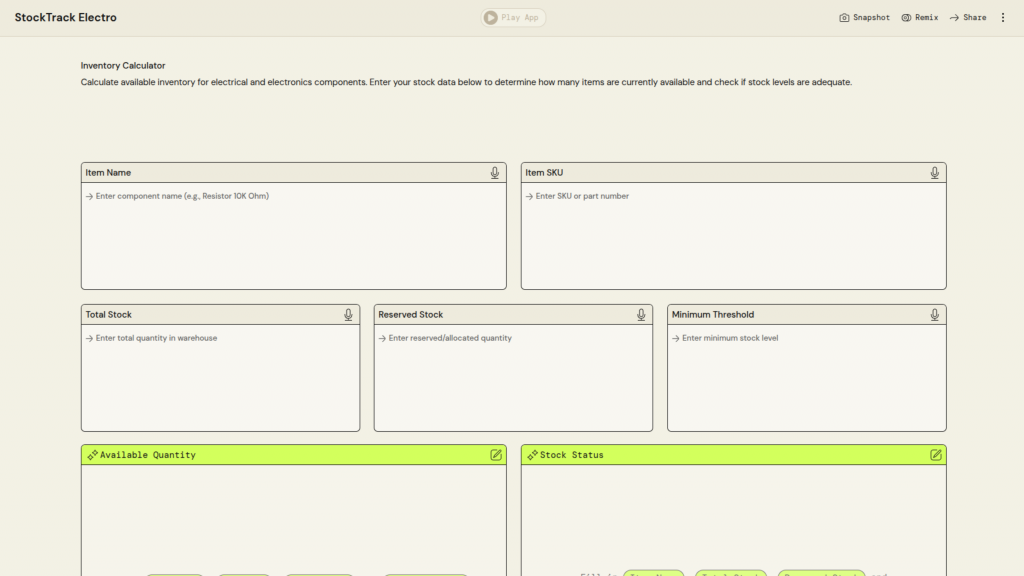Activate microphone for Reserved Stock field
Viewport: 1024px width, 576px height.
(x=641, y=315)
